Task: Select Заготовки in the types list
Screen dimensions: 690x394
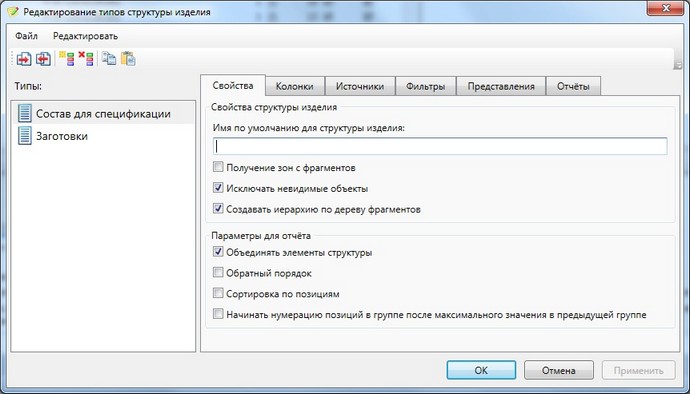Action: (x=103, y=136)
